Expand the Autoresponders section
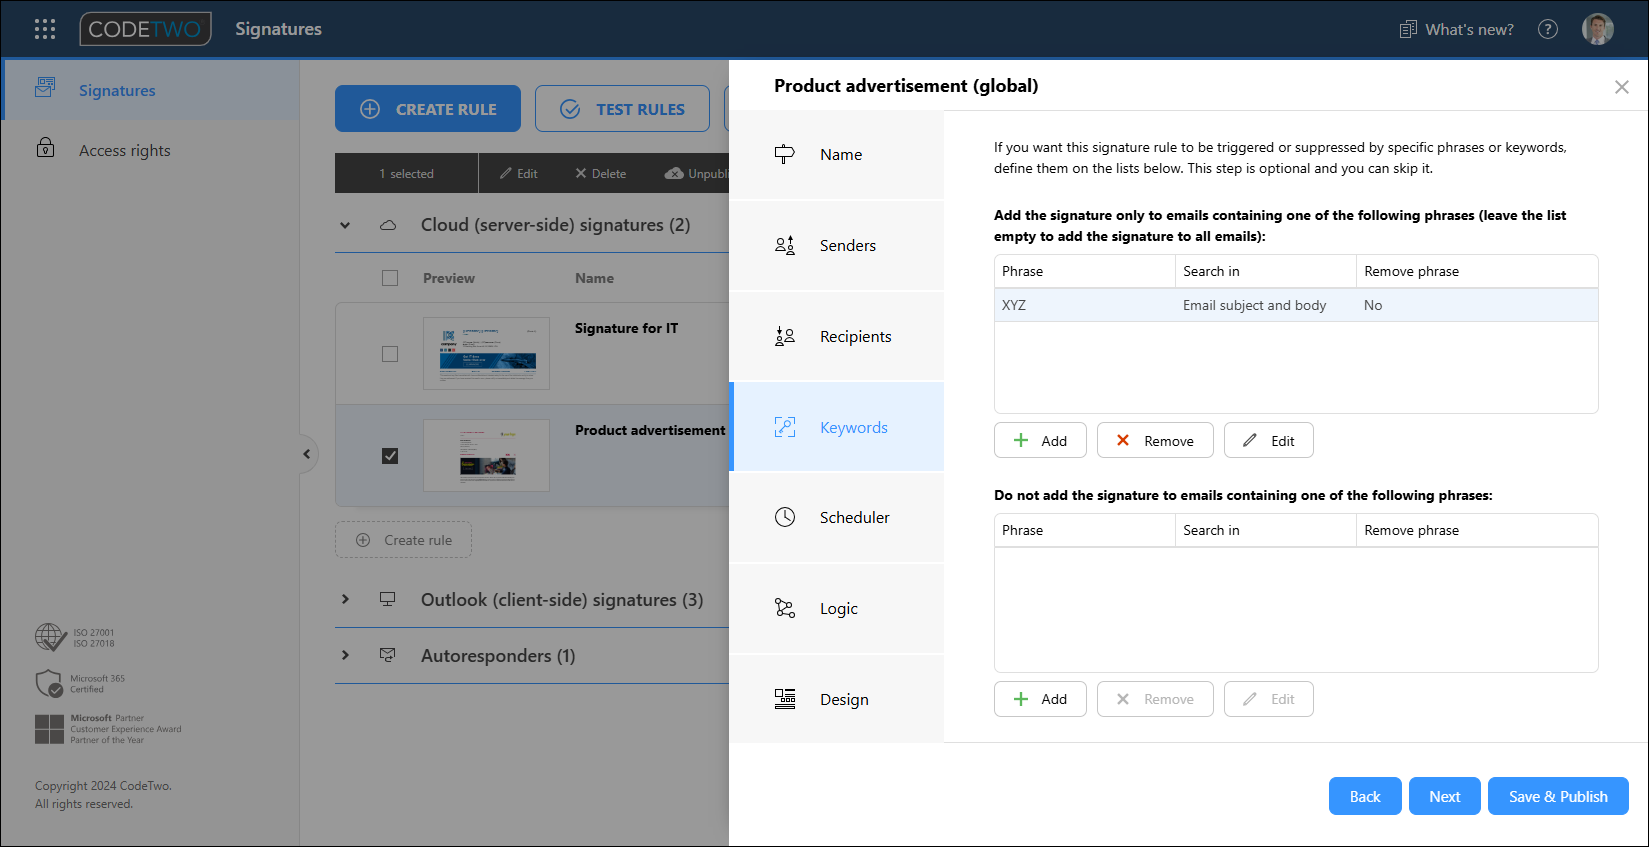Viewport: 1649px width, 847px height. [345, 655]
